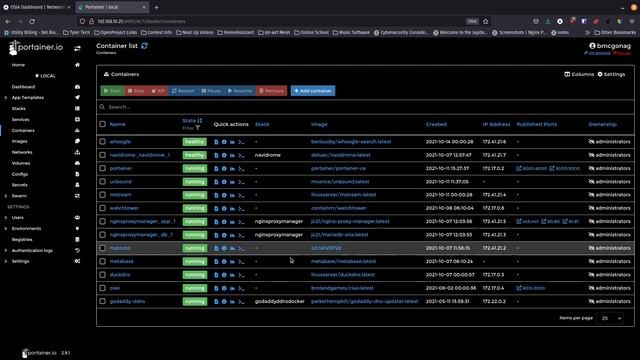Open the Columns selector
The width and height of the screenshot is (640, 360).
(579, 74)
